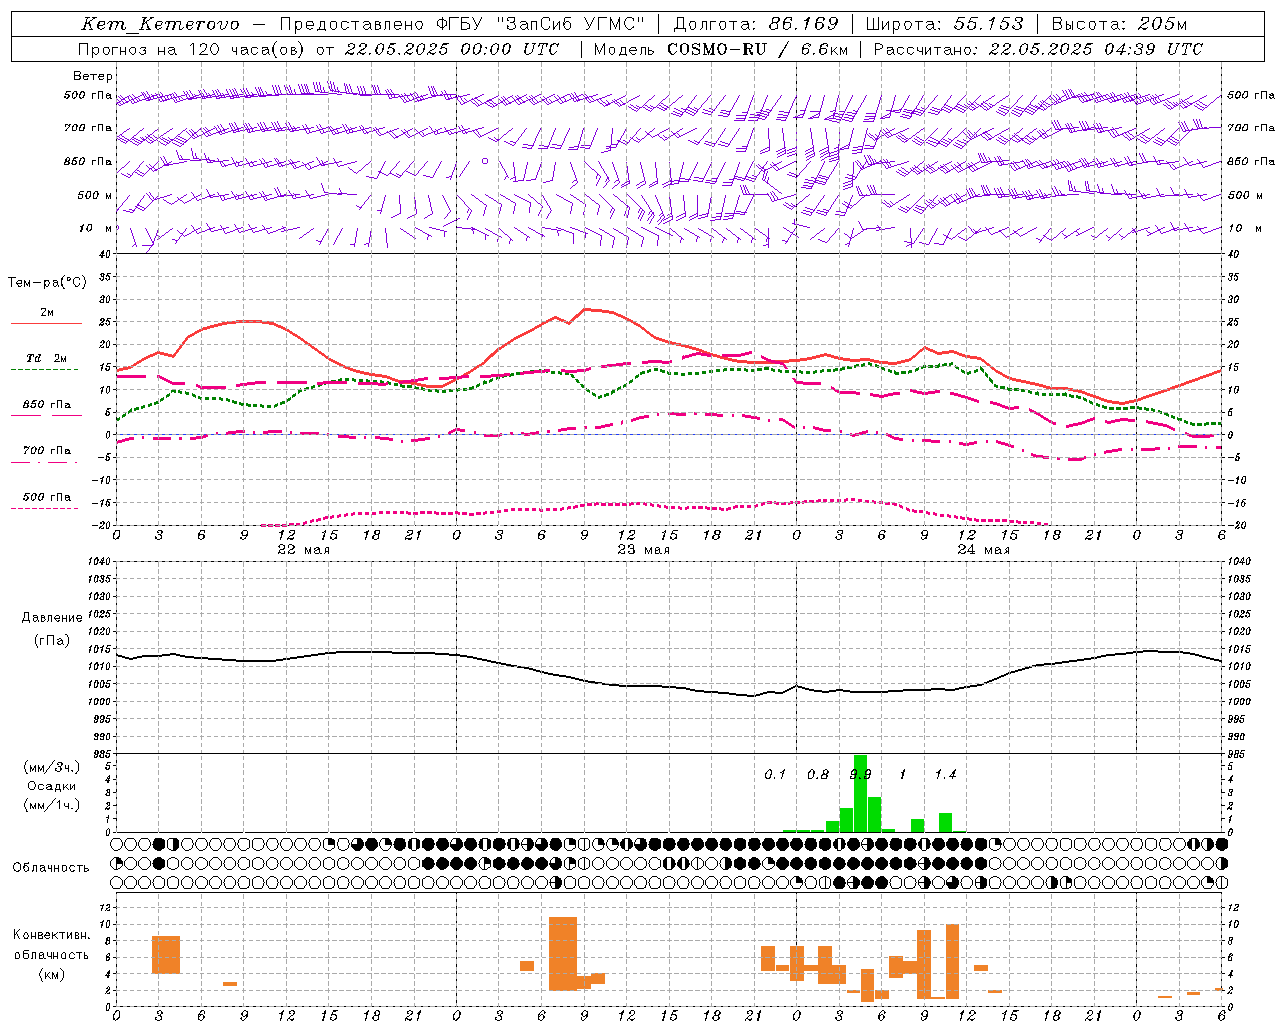Click the 'Тем-ра(°C)' temperature panel label
The image size is (1280, 1024).
(x=47, y=283)
